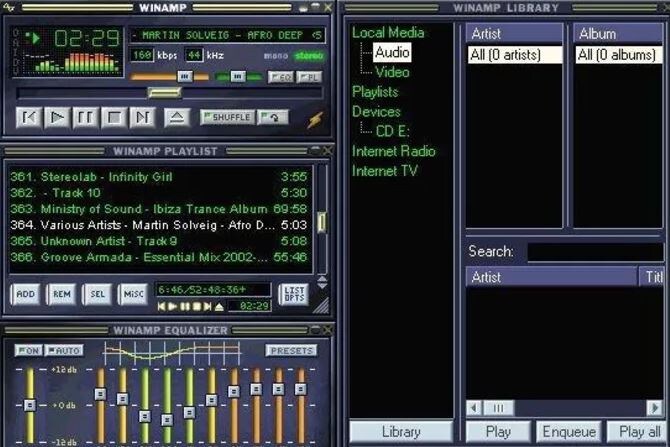Click the main Play button
The height and width of the screenshot is (447, 670).
click(x=57, y=117)
